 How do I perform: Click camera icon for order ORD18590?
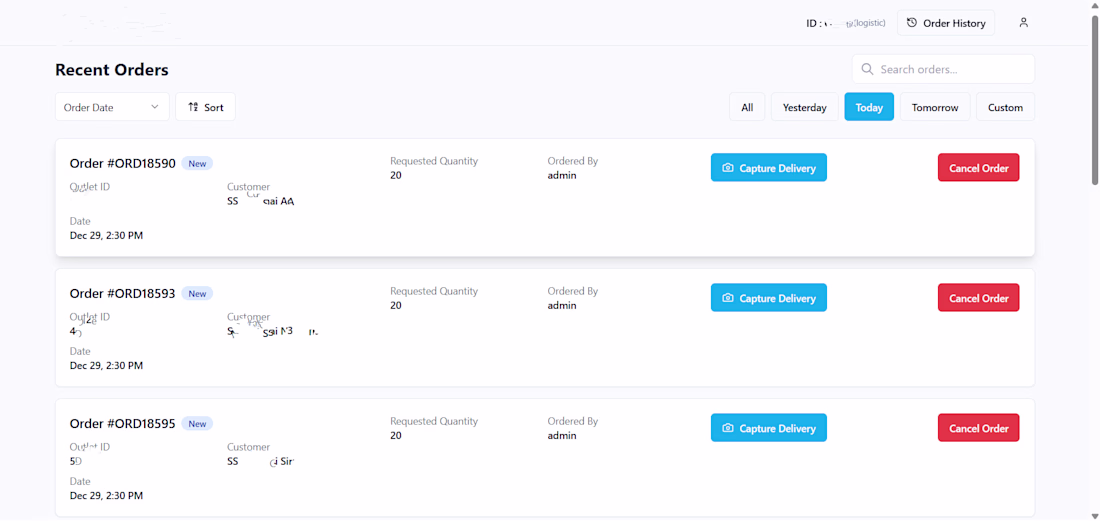click(x=728, y=168)
